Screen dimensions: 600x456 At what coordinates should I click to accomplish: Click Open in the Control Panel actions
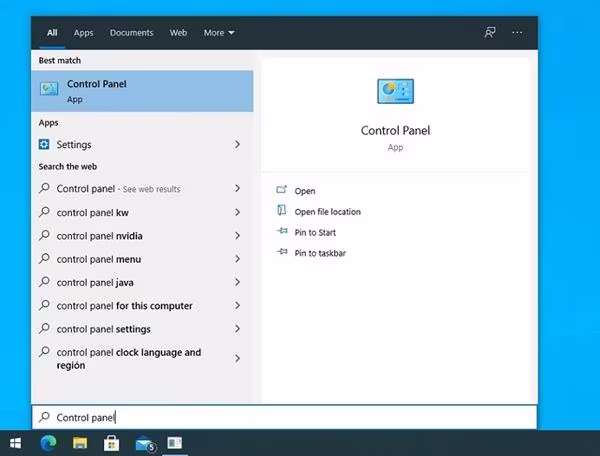305,191
